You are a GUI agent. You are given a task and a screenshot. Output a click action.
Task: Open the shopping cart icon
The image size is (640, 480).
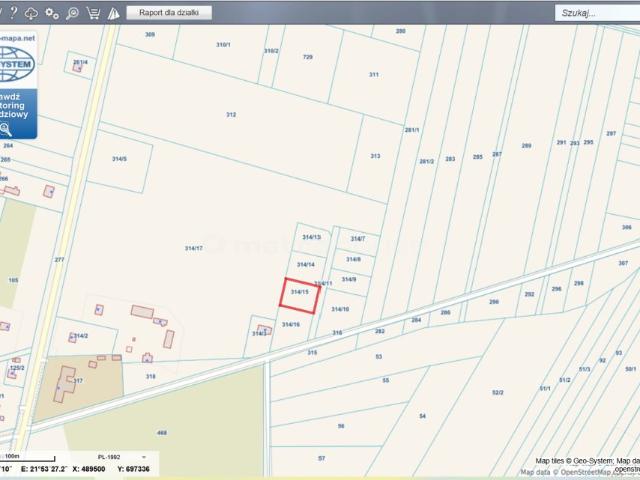pos(93,13)
